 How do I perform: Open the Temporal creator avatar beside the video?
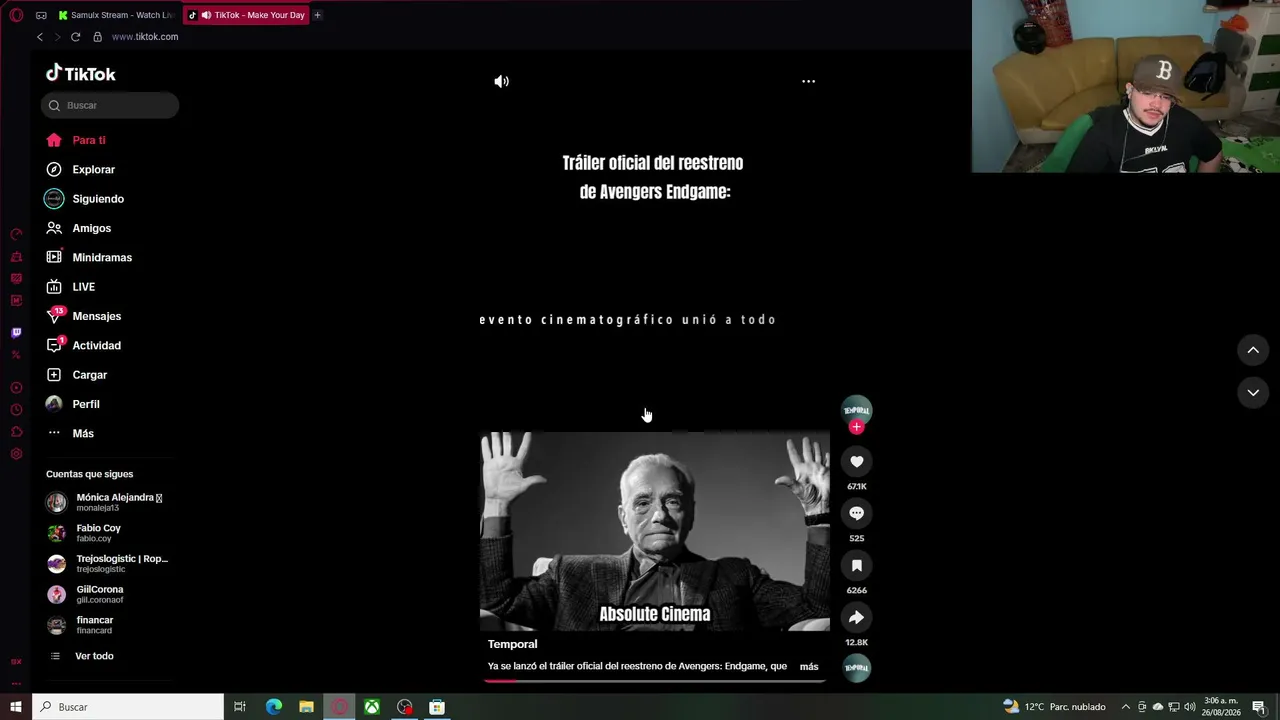857,410
